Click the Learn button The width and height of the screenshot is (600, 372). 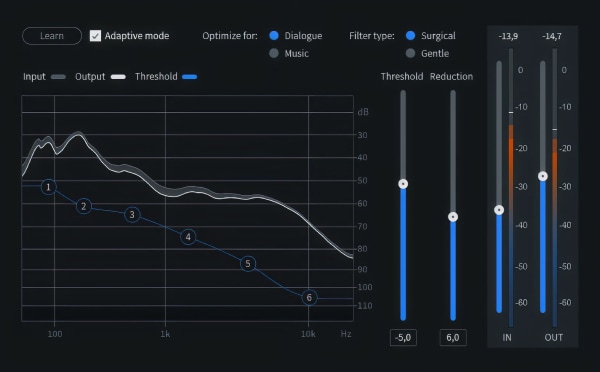click(x=52, y=36)
